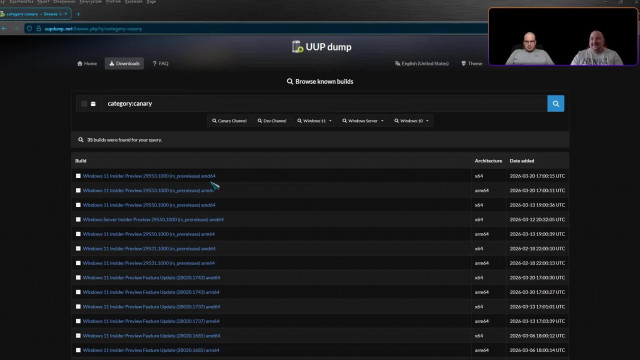The width and height of the screenshot is (640, 360).
Task: Open the Theme menu
Action: [472, 64]
